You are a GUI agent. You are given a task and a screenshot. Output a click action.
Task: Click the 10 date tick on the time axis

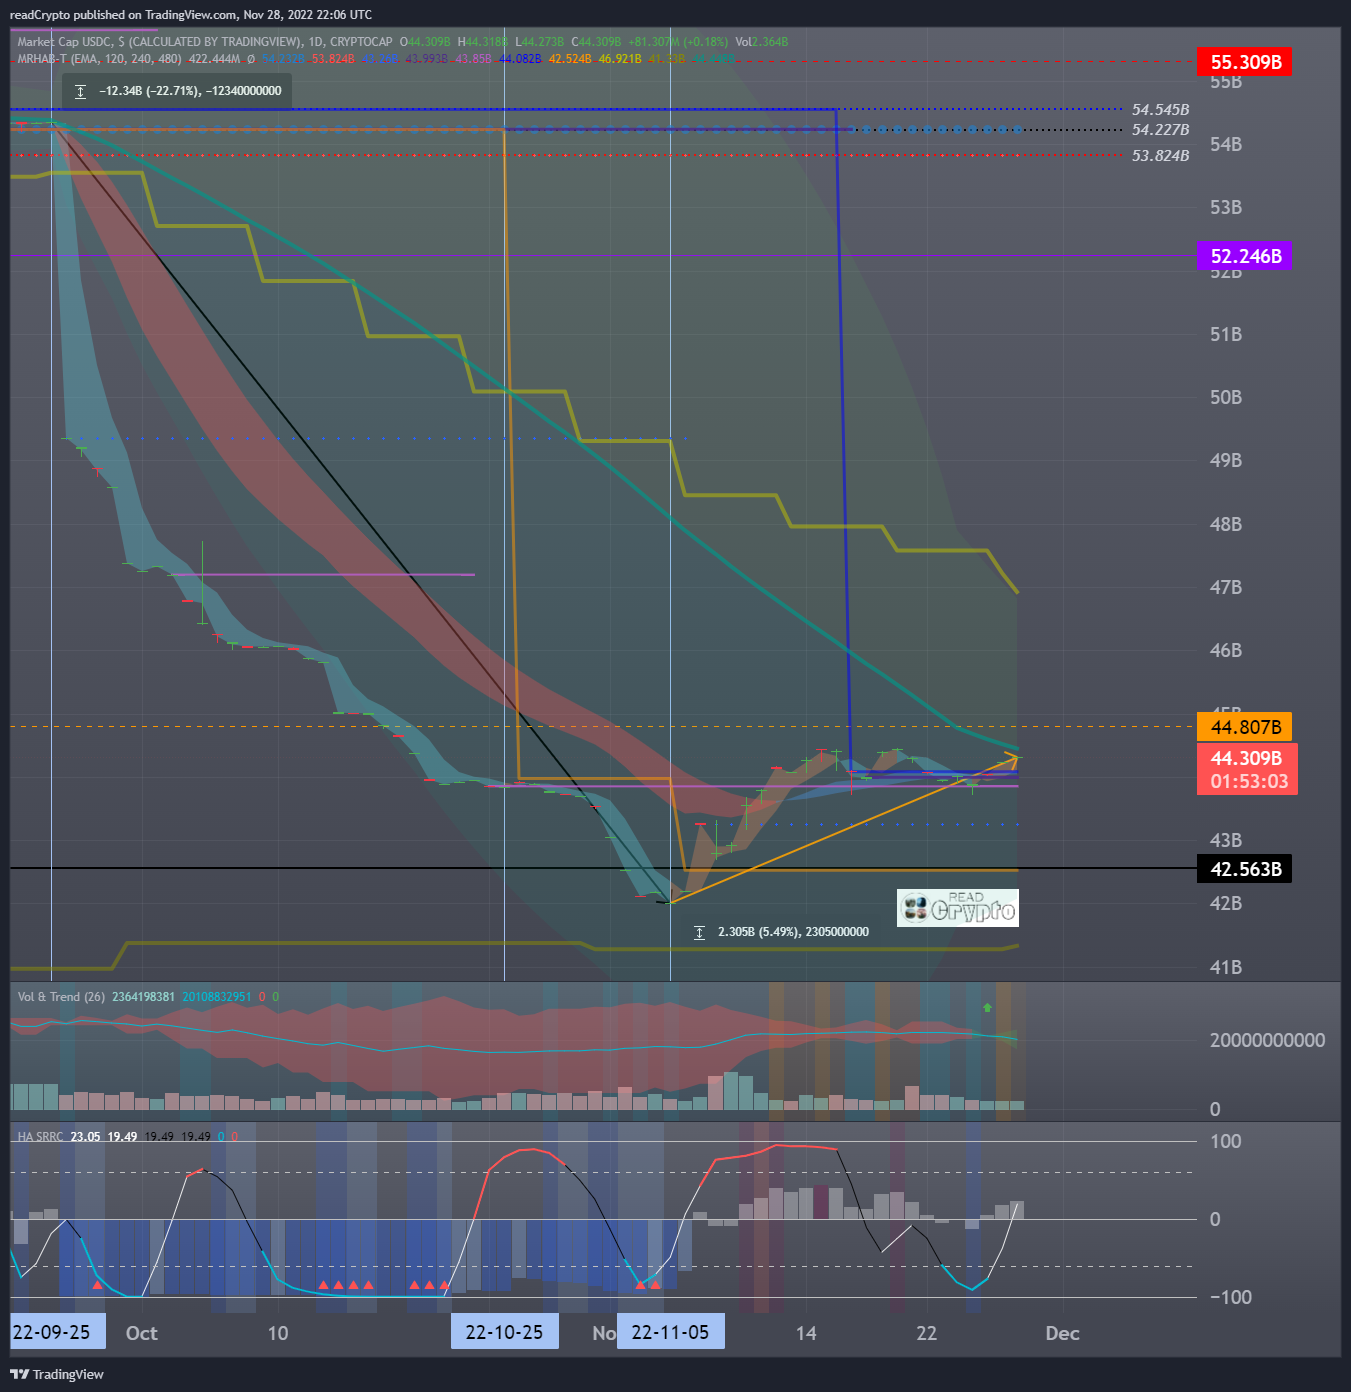[x=278, y=1333]
